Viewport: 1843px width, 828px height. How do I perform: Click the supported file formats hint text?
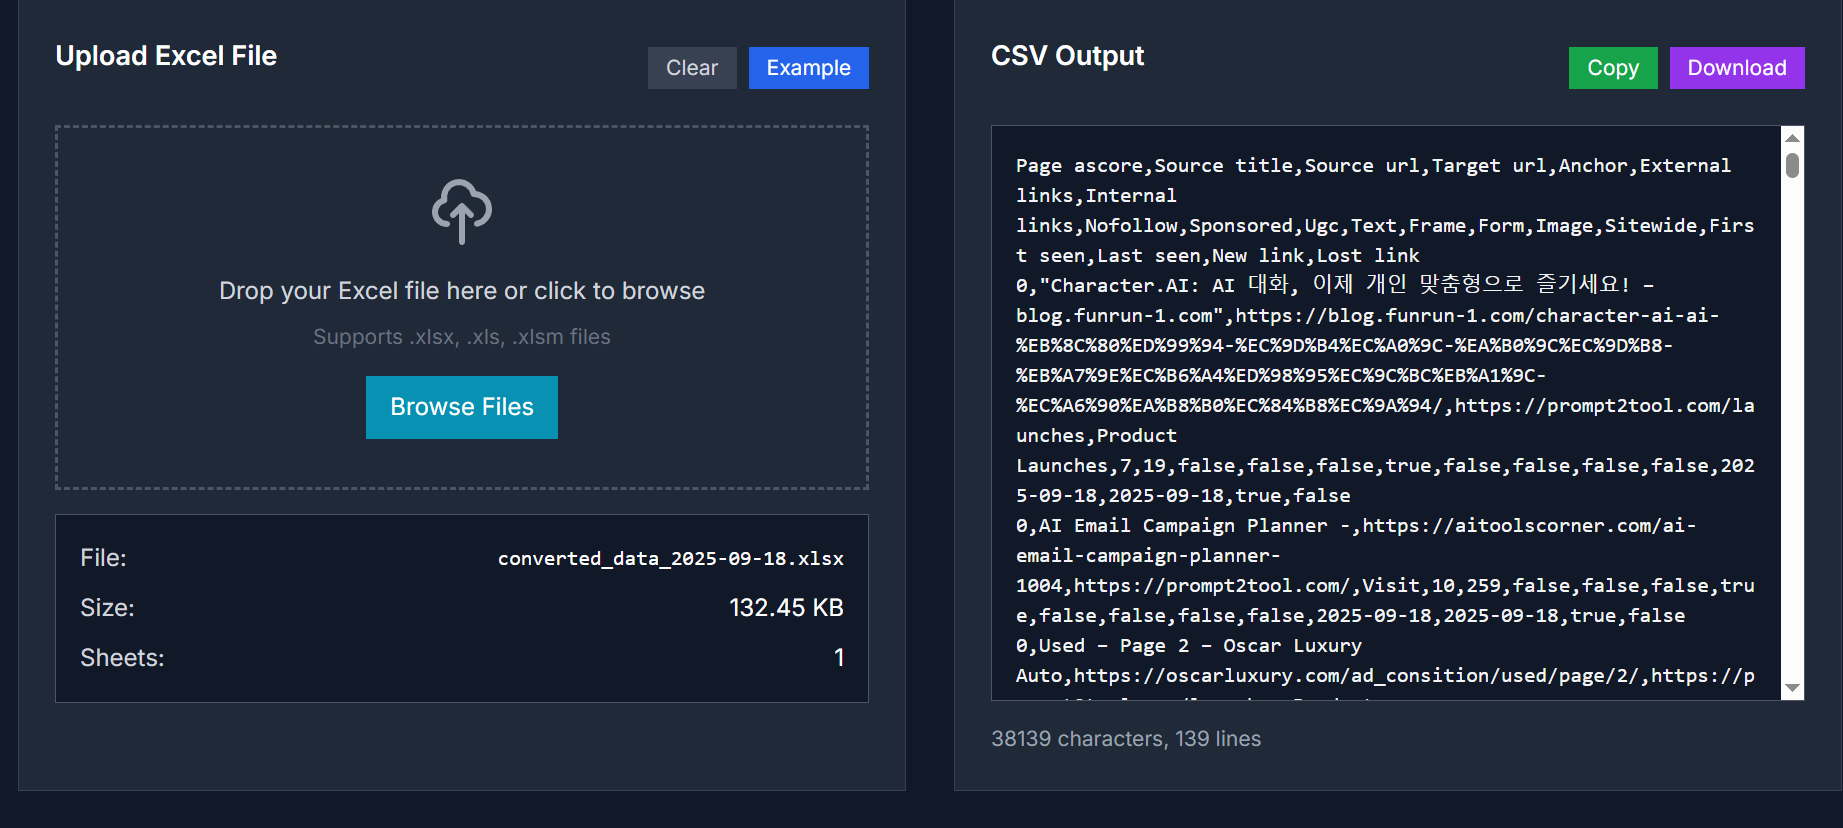461,337
